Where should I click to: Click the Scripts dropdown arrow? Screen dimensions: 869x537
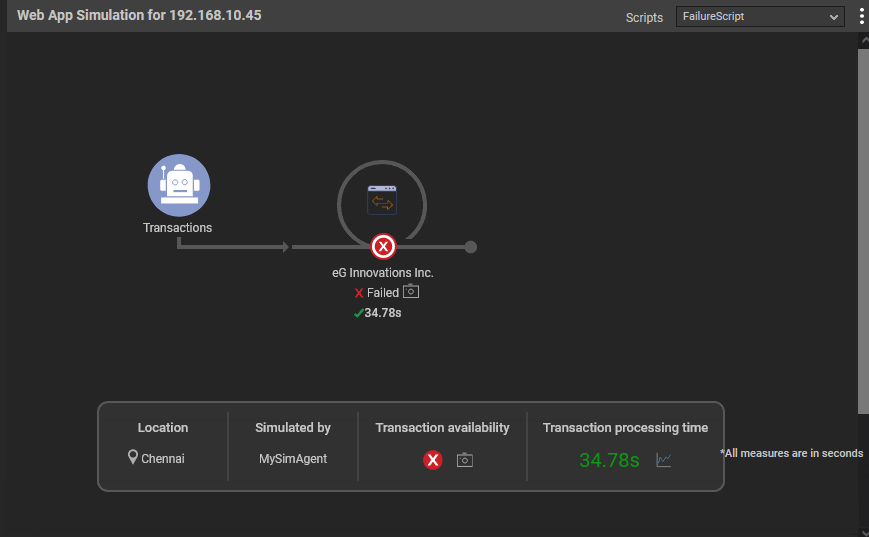pos(834,17)
